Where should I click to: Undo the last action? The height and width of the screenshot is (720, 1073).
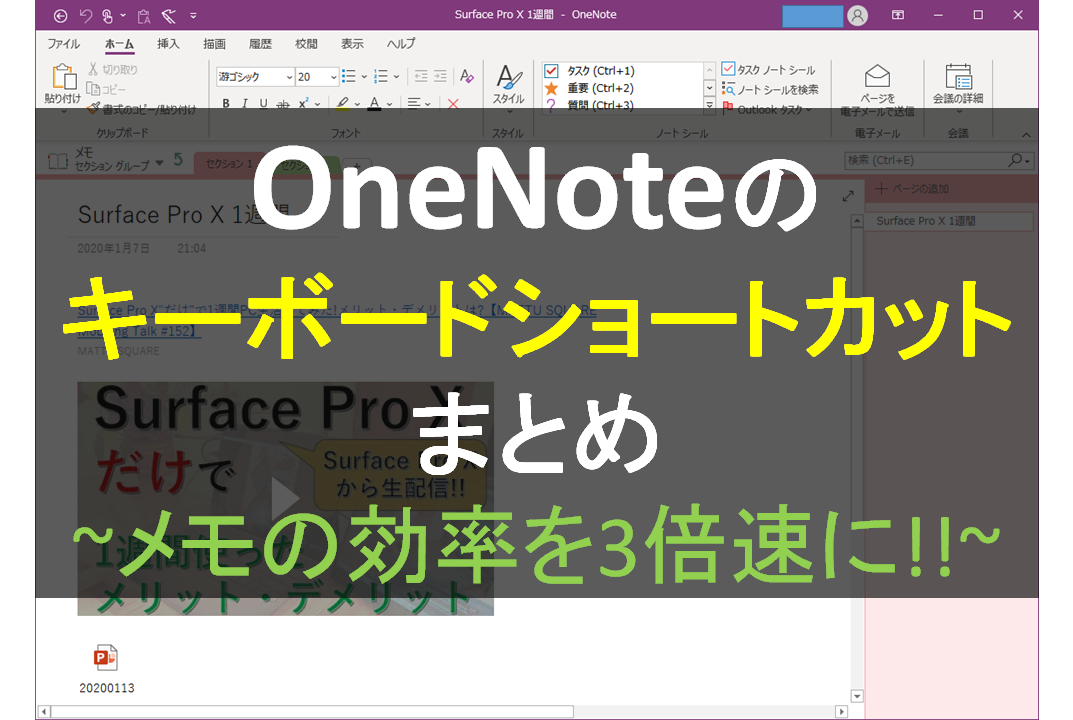coord(86,15)
